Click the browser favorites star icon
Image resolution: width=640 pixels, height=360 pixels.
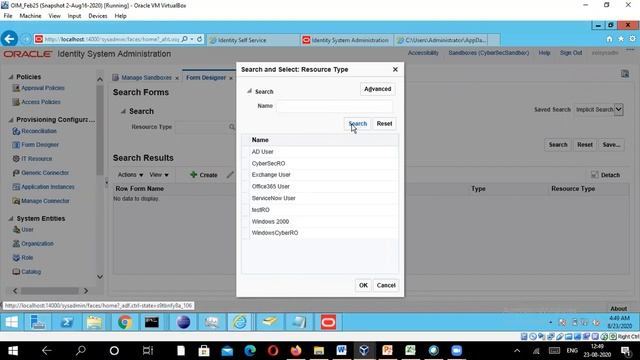coord(621,39)
